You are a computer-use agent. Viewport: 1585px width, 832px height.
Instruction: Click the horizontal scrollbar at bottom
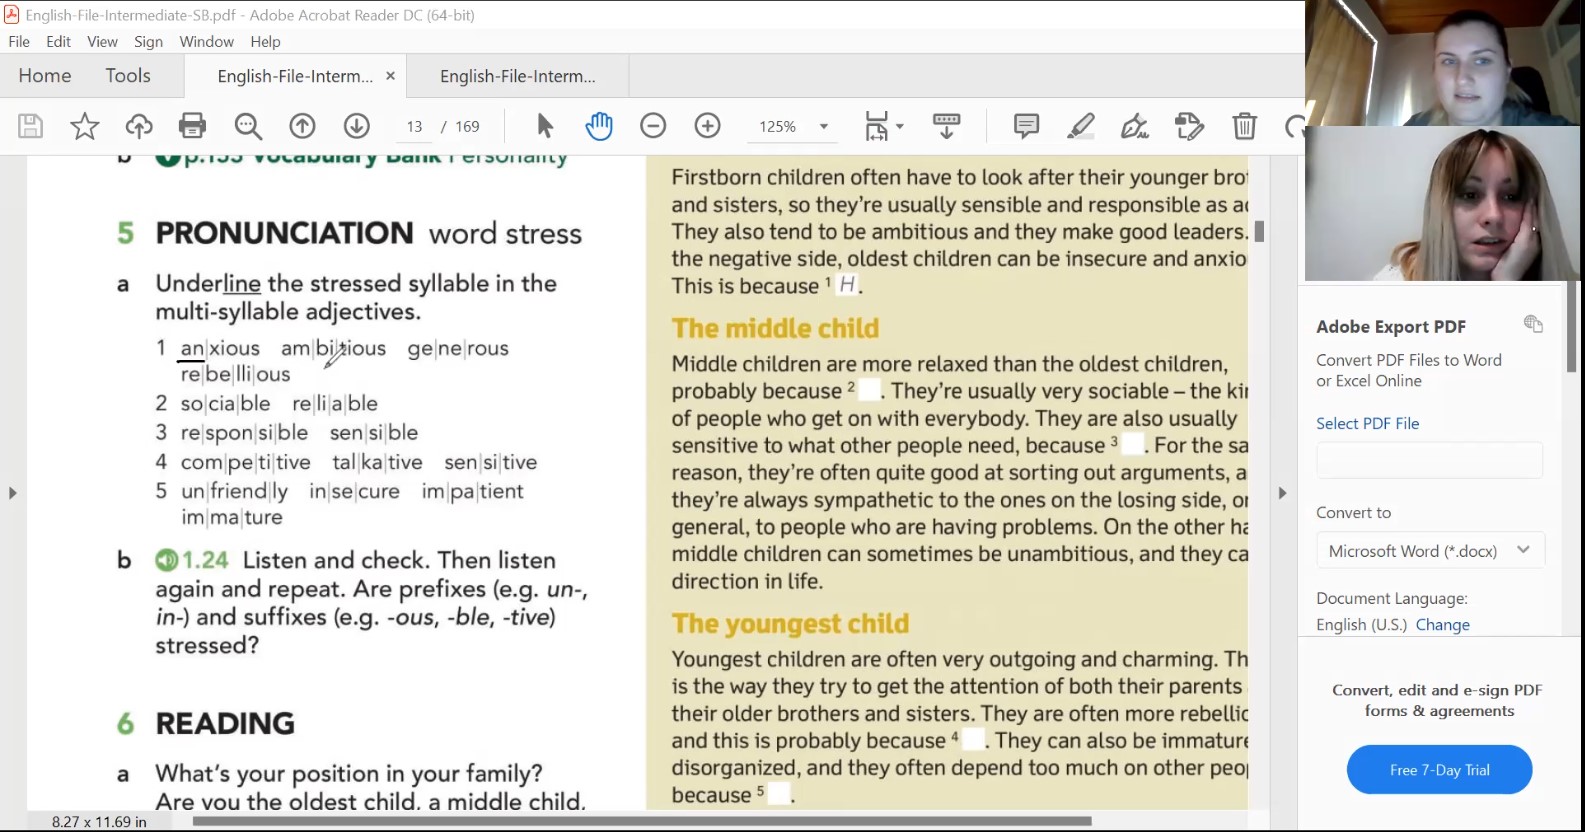click(x=640, y=821)
